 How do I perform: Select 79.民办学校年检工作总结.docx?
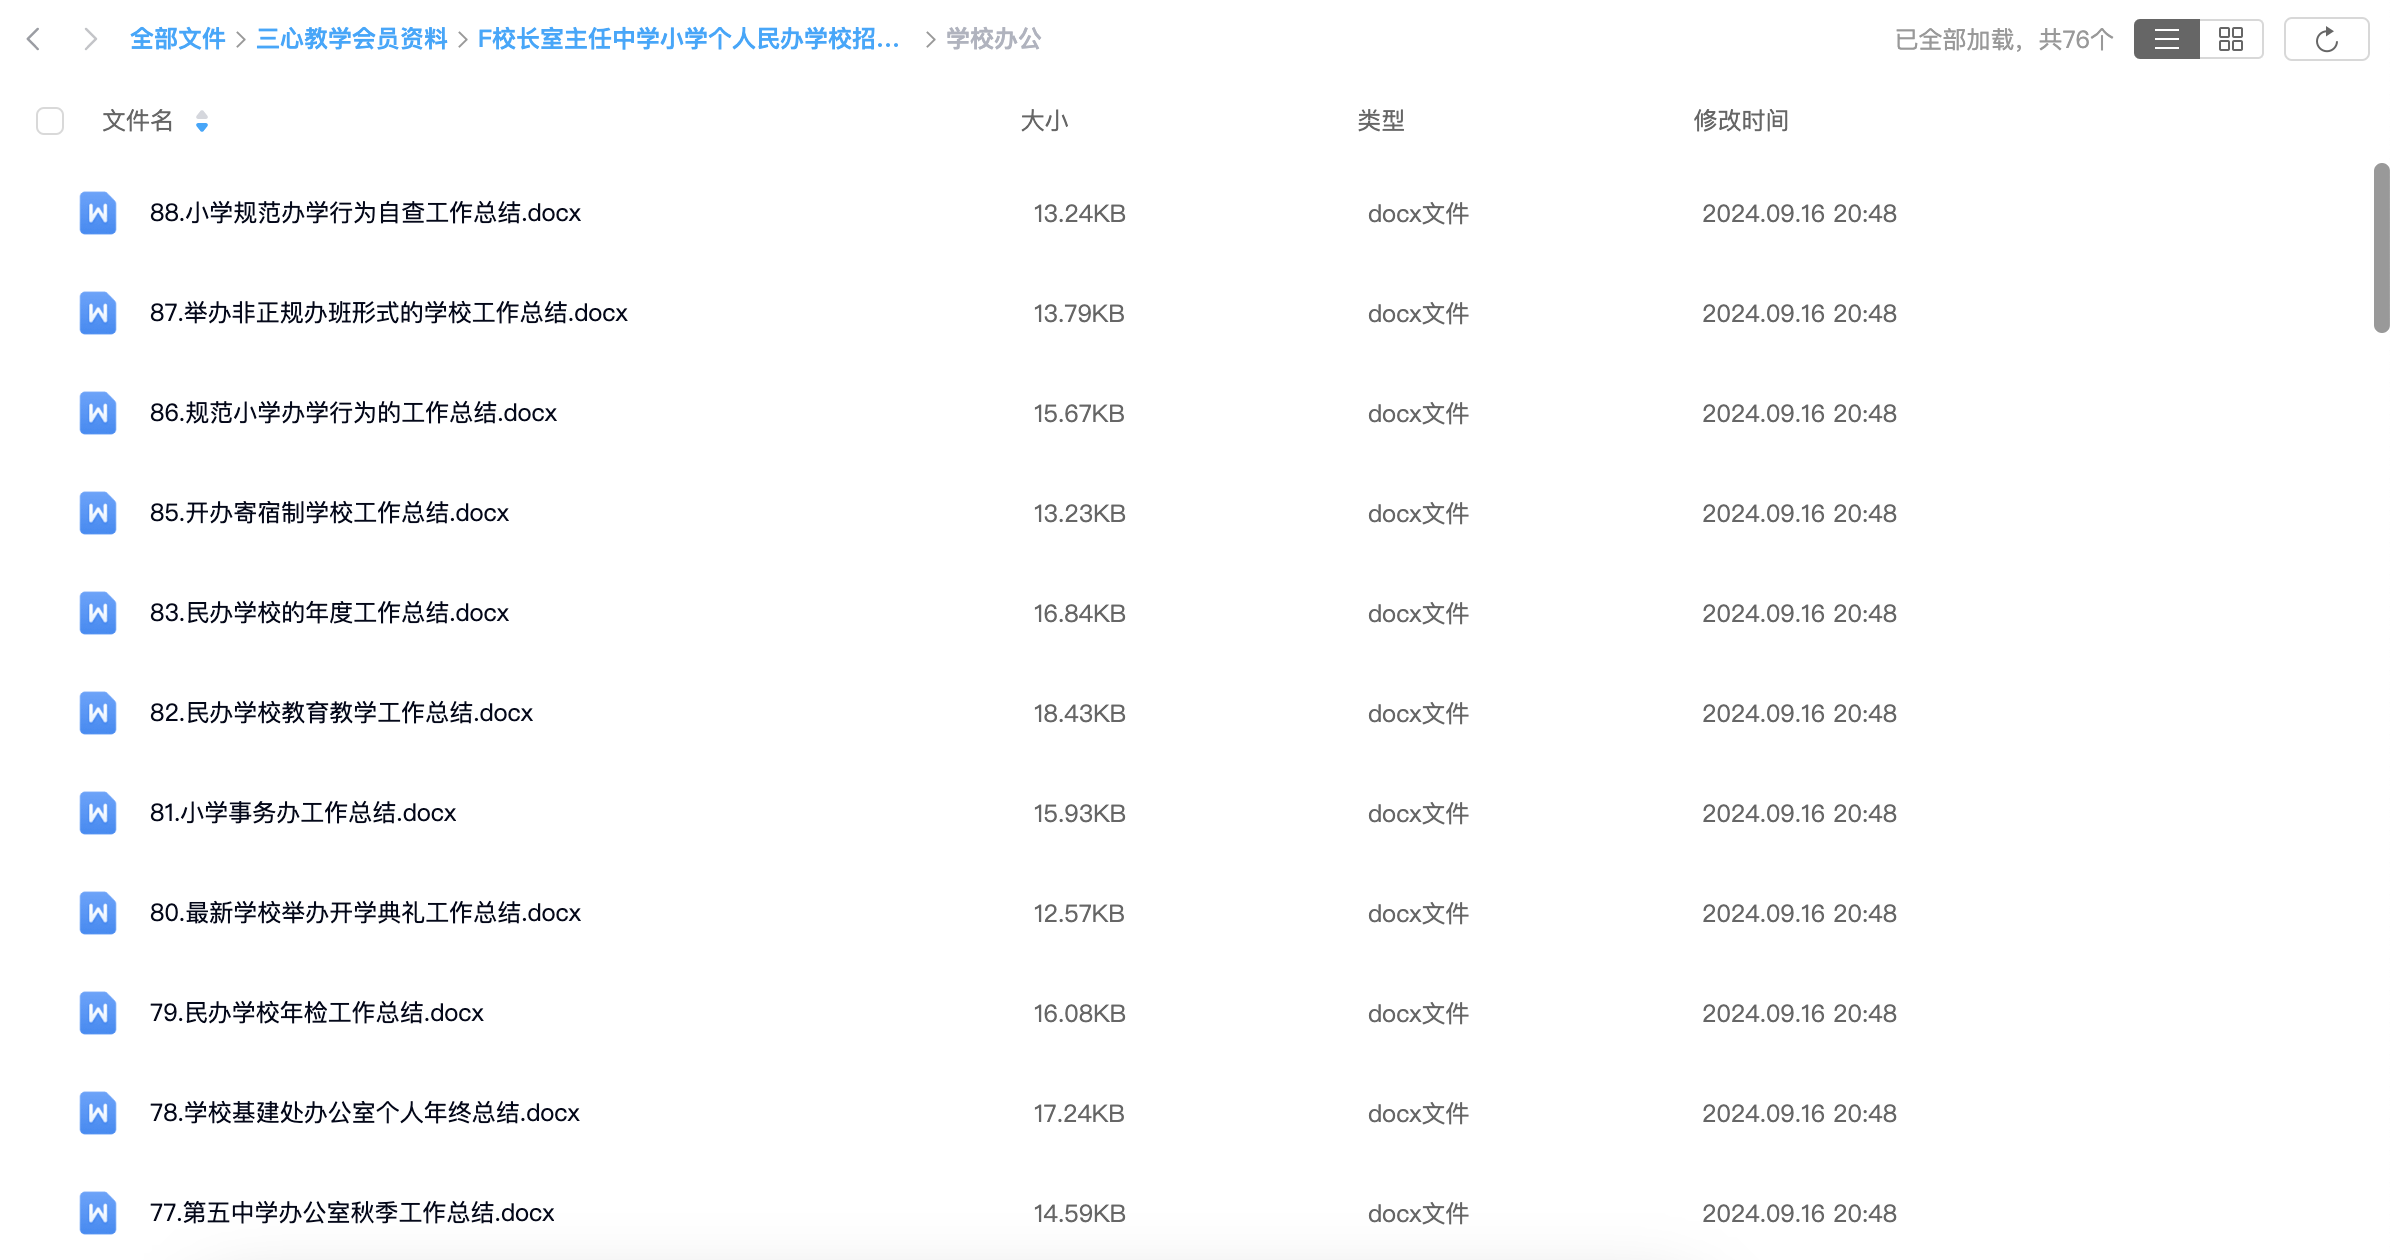317,1013
